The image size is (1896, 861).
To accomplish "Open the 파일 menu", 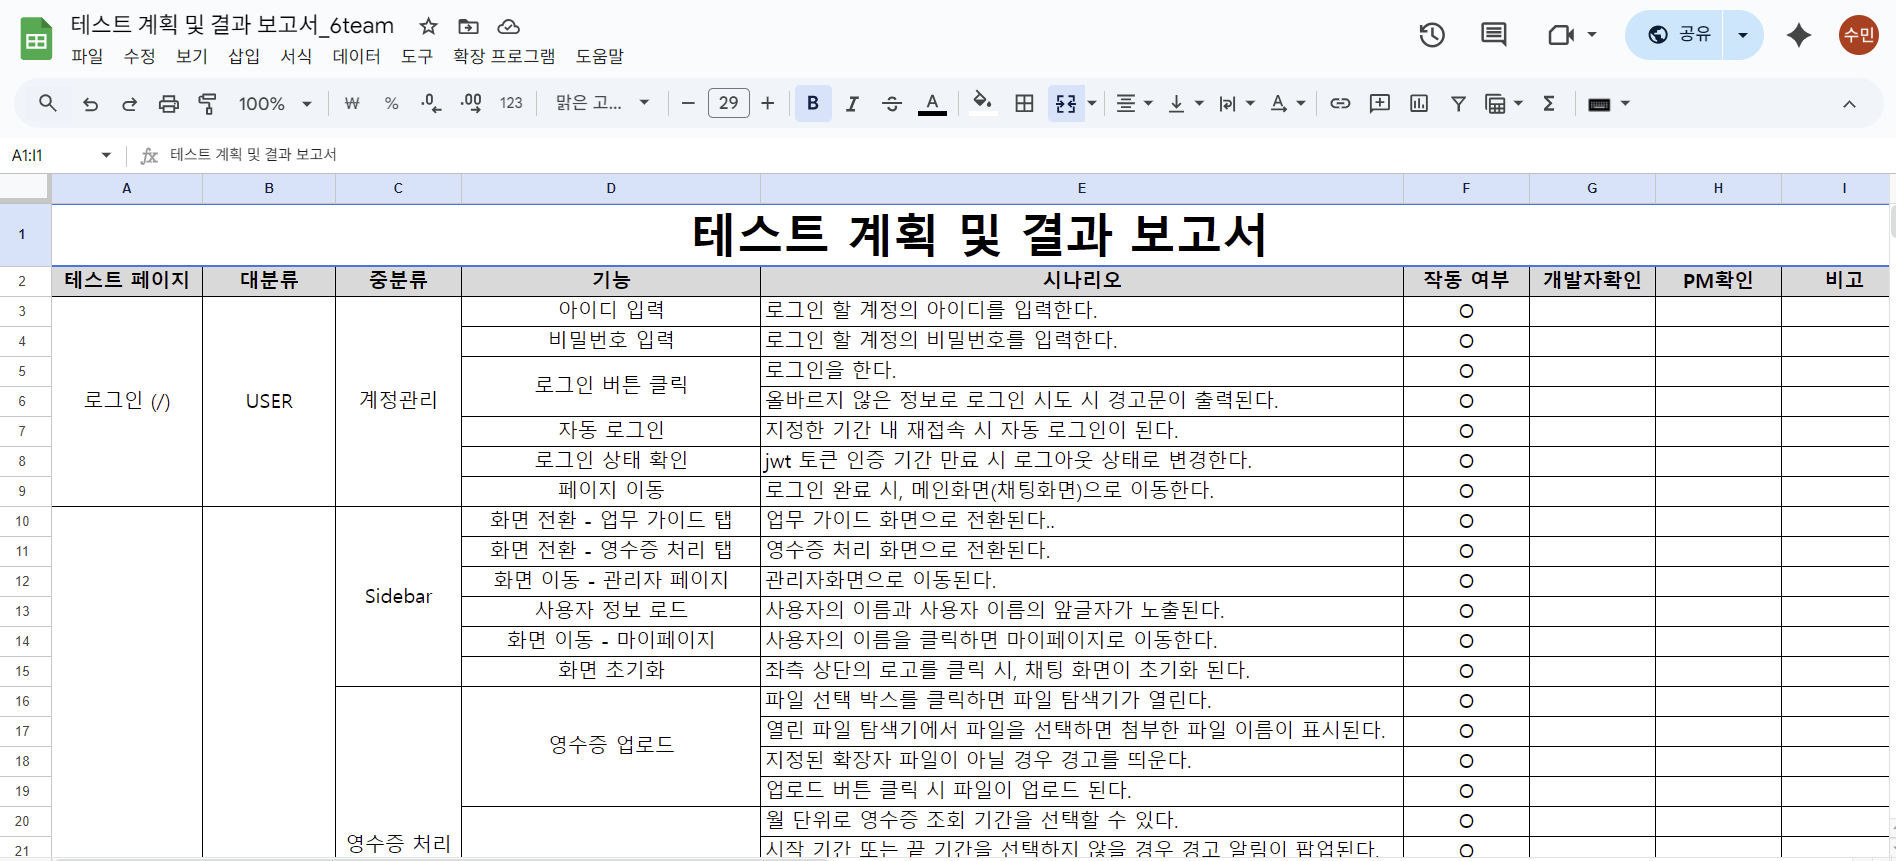I will pos(87,56).
